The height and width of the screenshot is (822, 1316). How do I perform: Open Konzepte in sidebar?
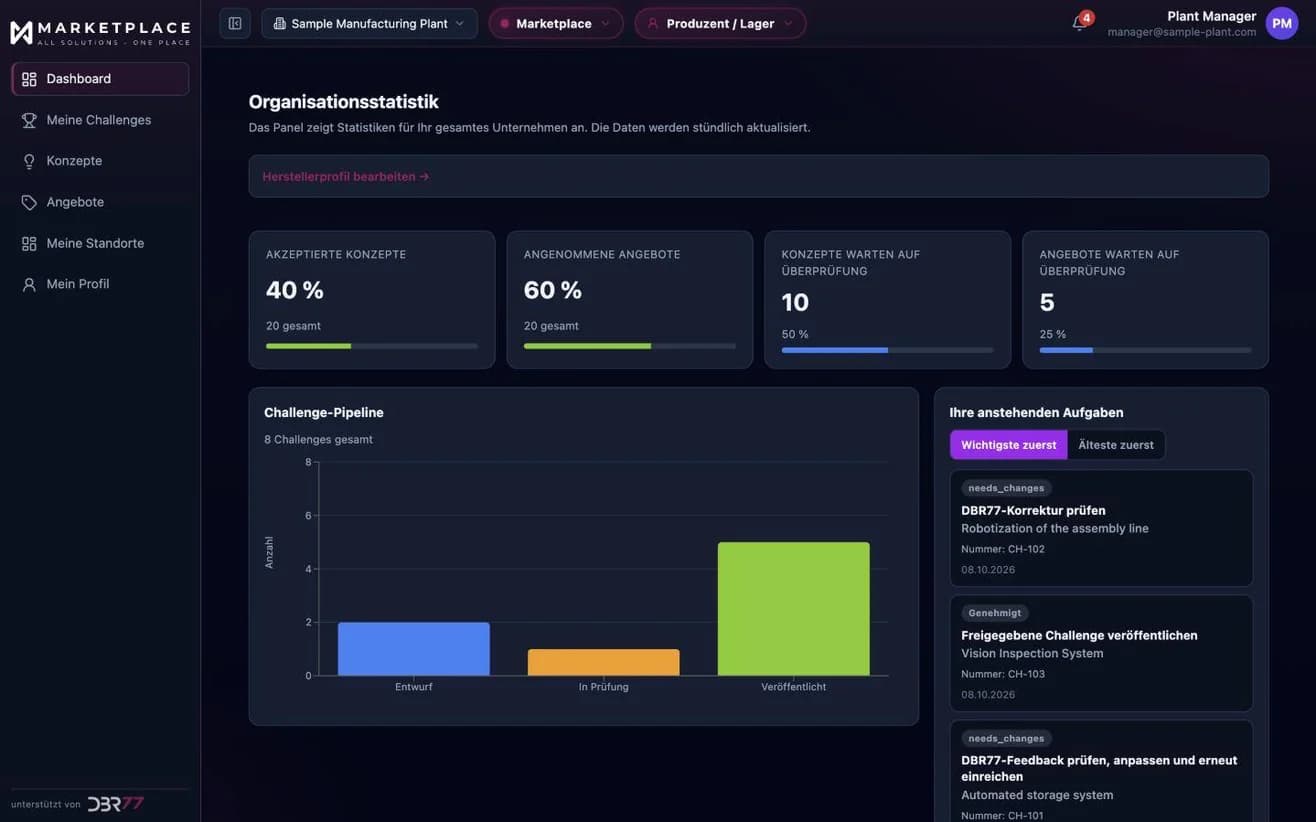100,161
